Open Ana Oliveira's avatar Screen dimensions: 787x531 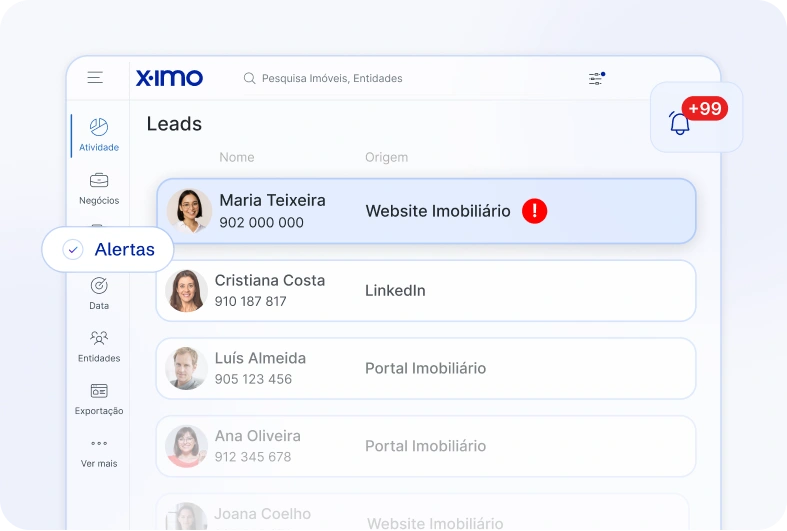[x=186, y=446]
